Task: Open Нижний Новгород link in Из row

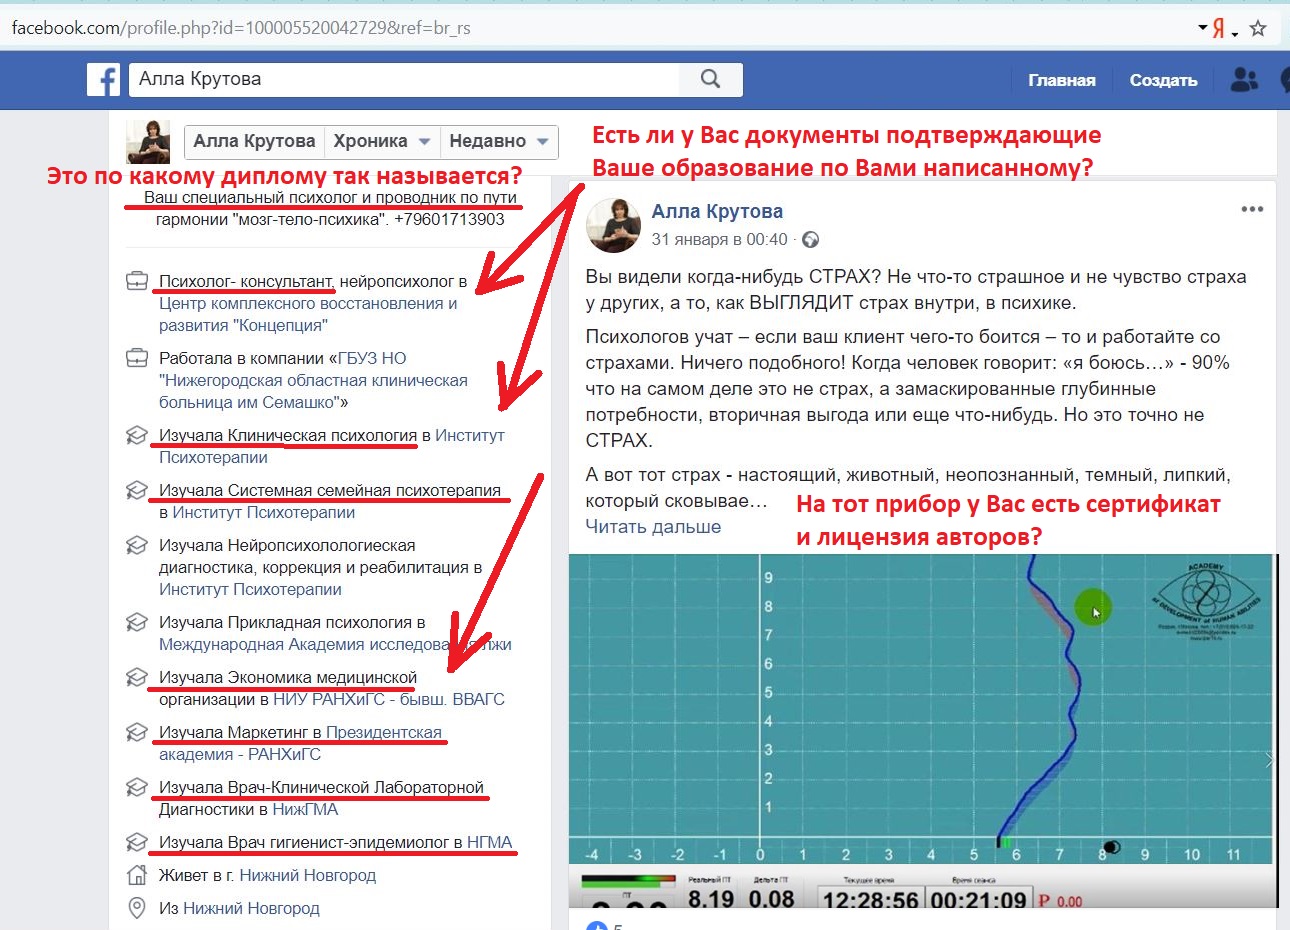Action: coord(251,908)
